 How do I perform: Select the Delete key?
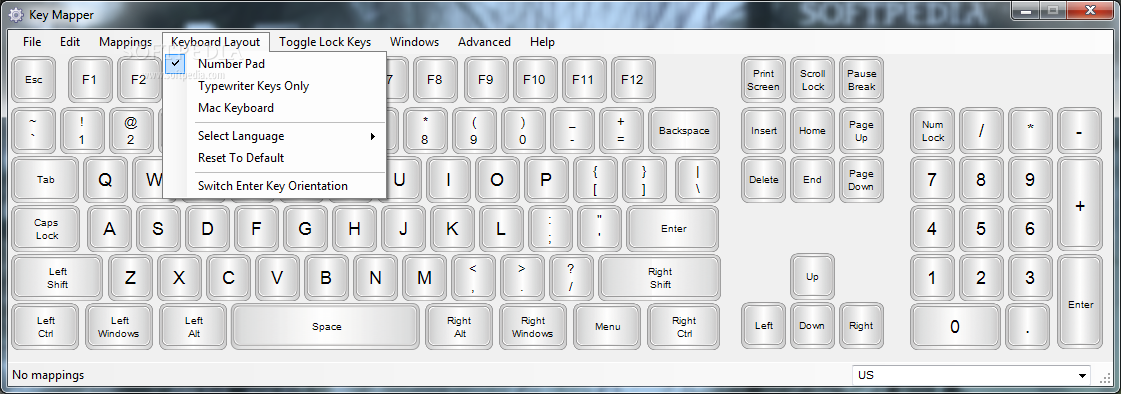[764, 179]
